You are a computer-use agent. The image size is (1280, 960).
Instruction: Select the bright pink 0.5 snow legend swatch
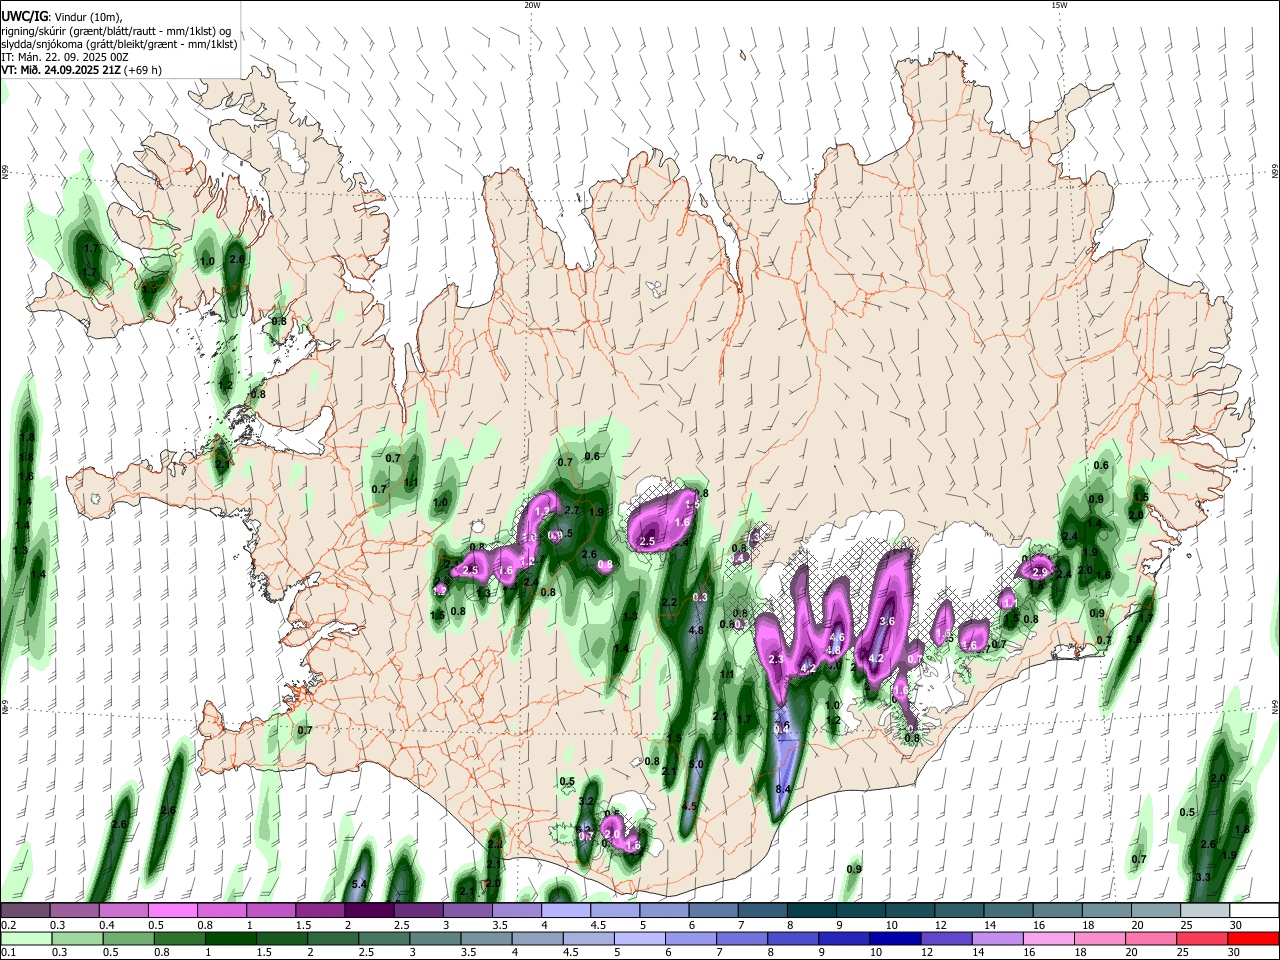click(x=172, y=911)
